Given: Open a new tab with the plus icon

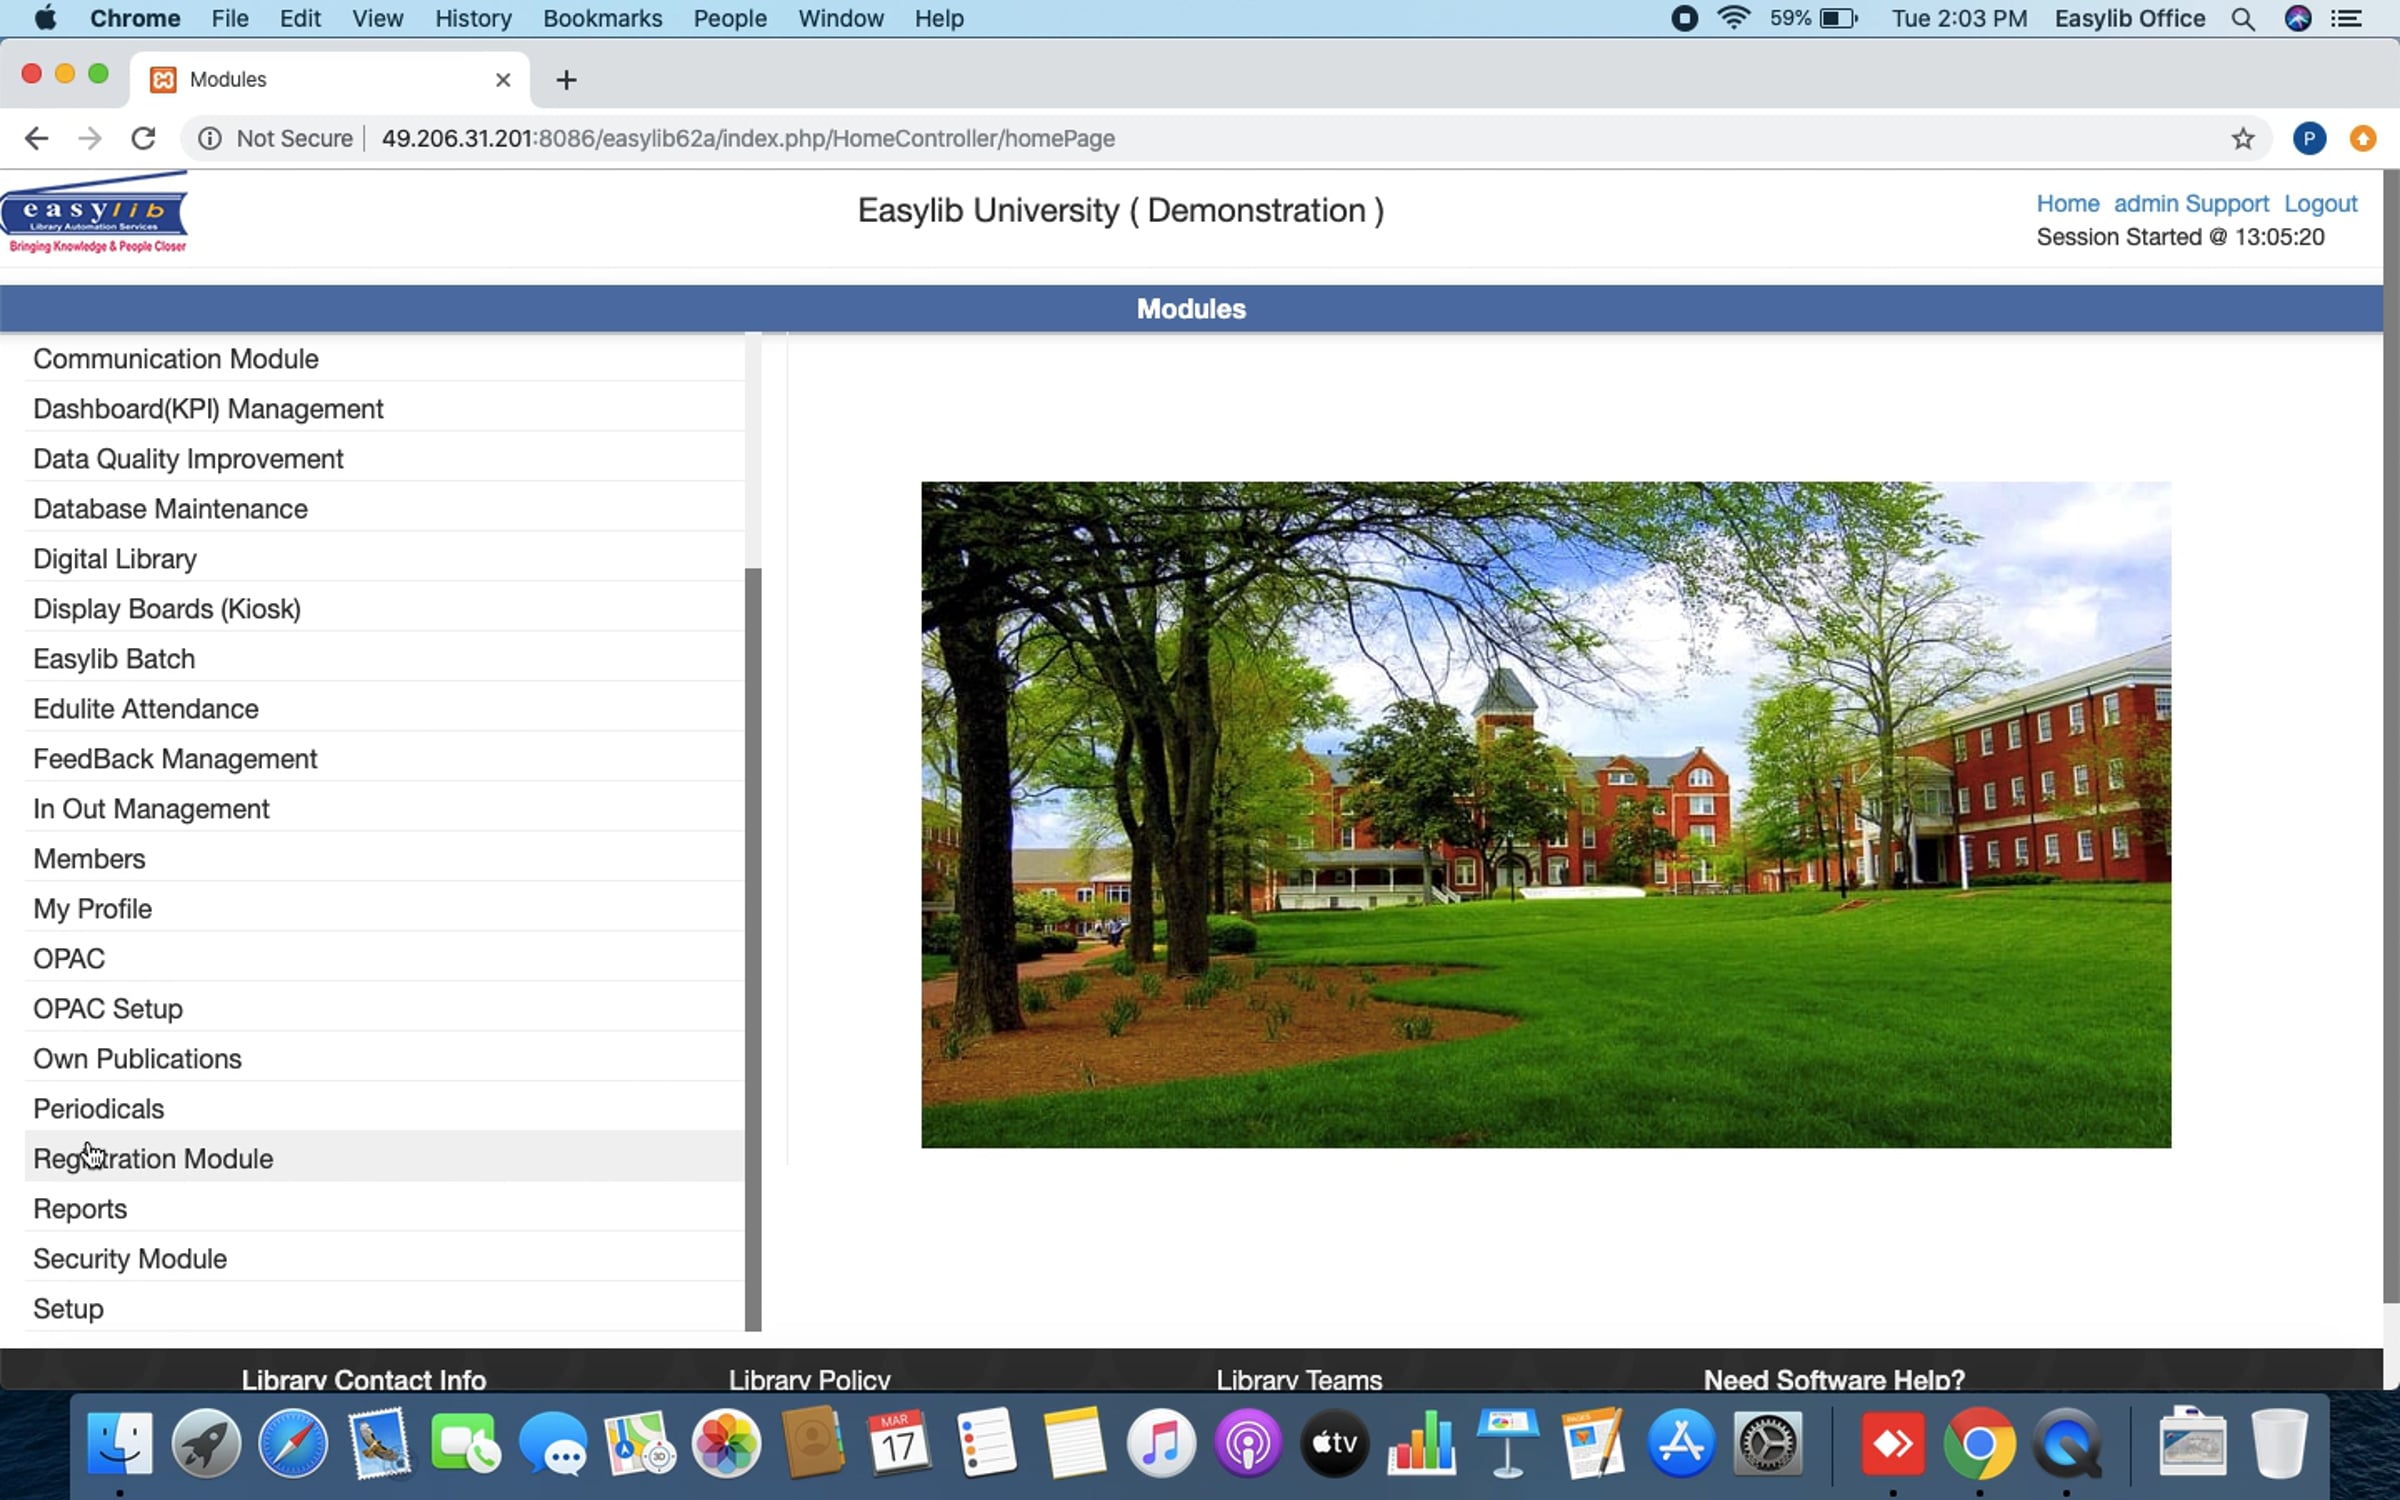Looking at the screenshot, I should pos(566,80).
